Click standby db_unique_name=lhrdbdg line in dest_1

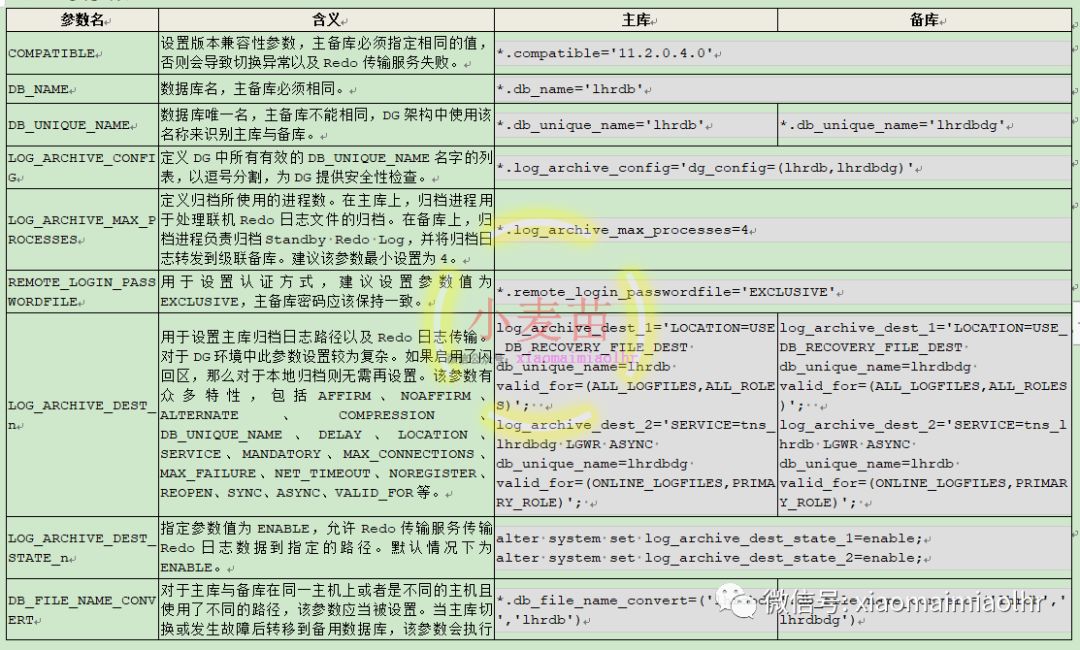pos(875,367)
